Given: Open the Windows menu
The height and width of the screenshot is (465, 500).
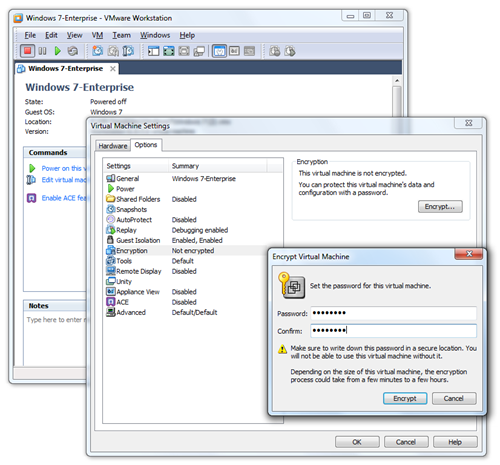Looking at the screenshot, I should 155,35.
